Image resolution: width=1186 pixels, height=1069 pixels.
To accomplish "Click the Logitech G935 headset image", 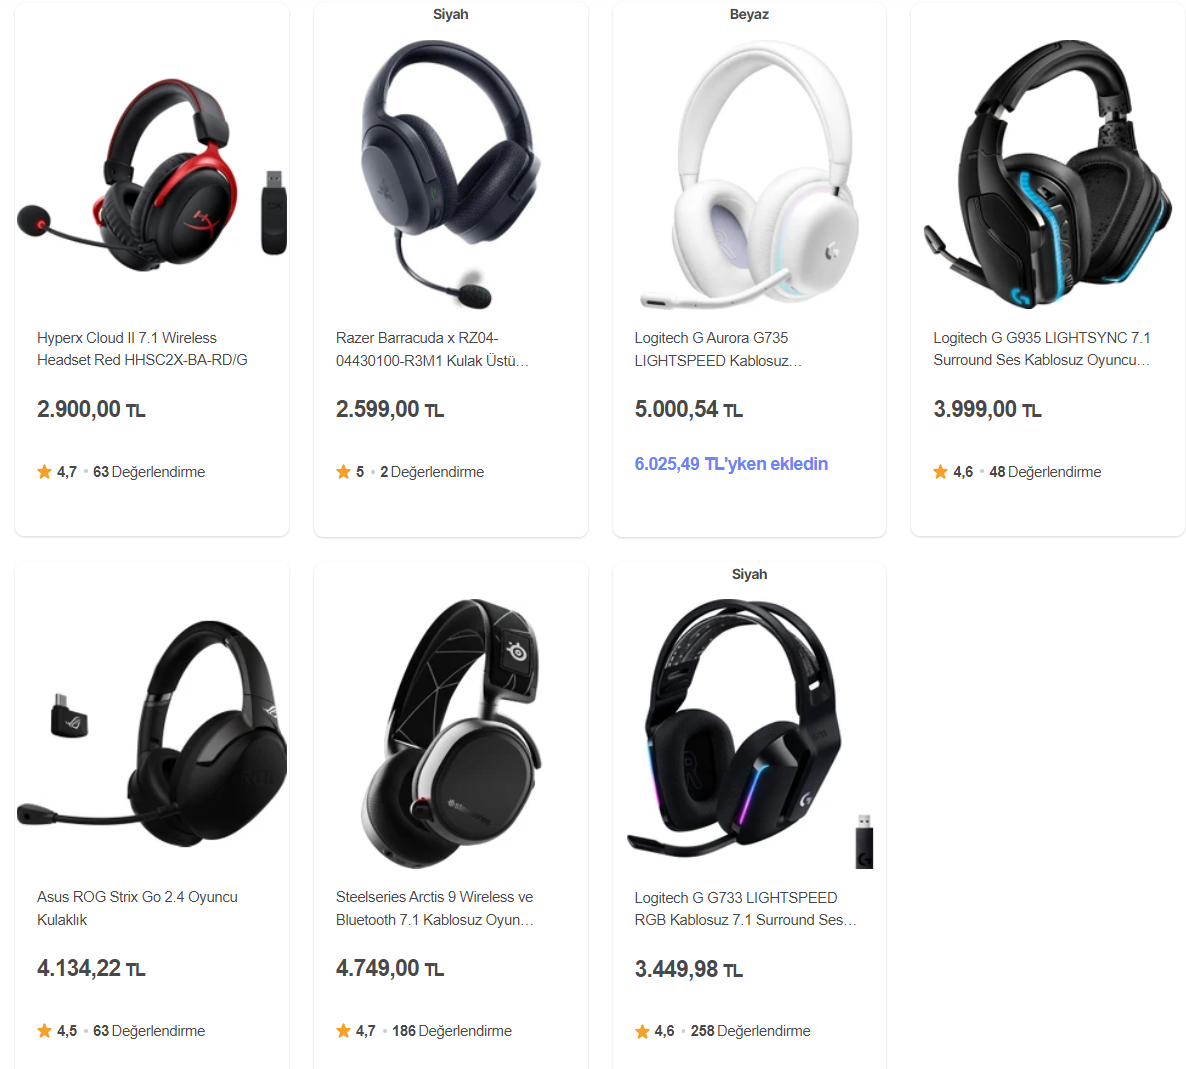I will click(1048, 174).
